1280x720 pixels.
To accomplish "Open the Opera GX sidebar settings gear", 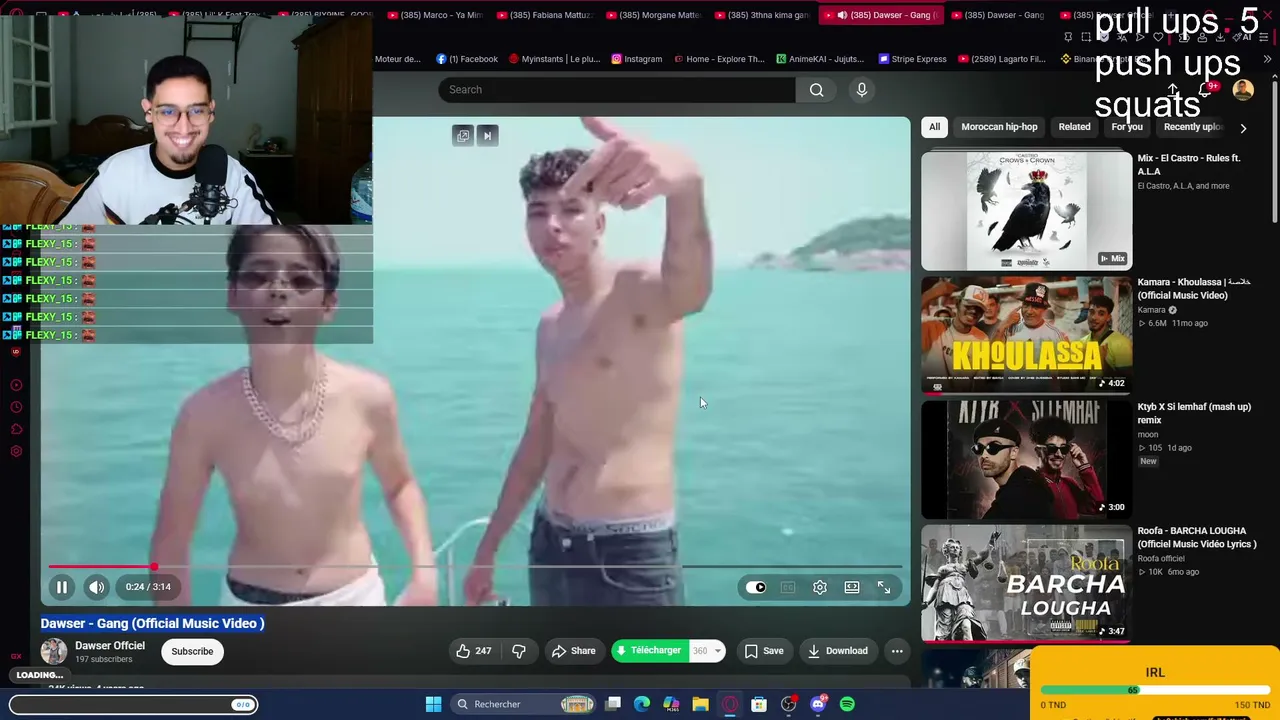I will tap(16, 451).
